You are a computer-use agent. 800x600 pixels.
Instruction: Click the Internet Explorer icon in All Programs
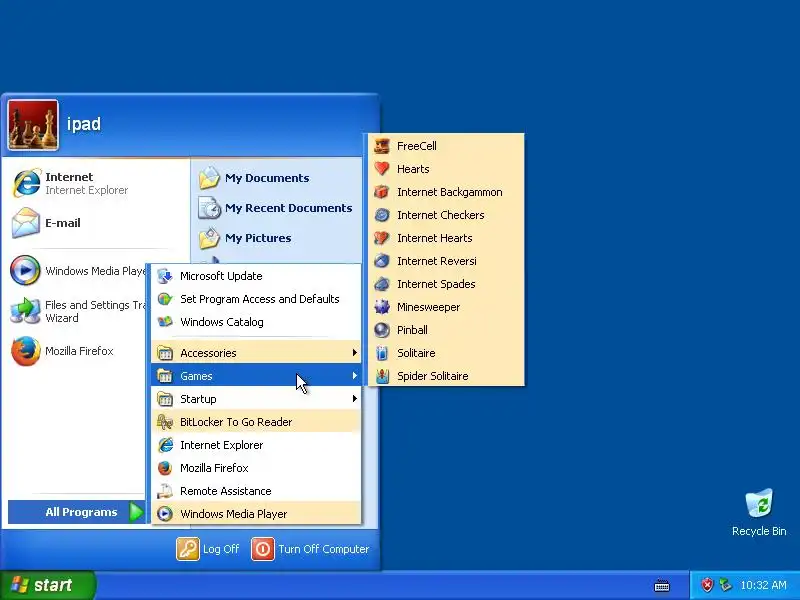tap(165, 445)
